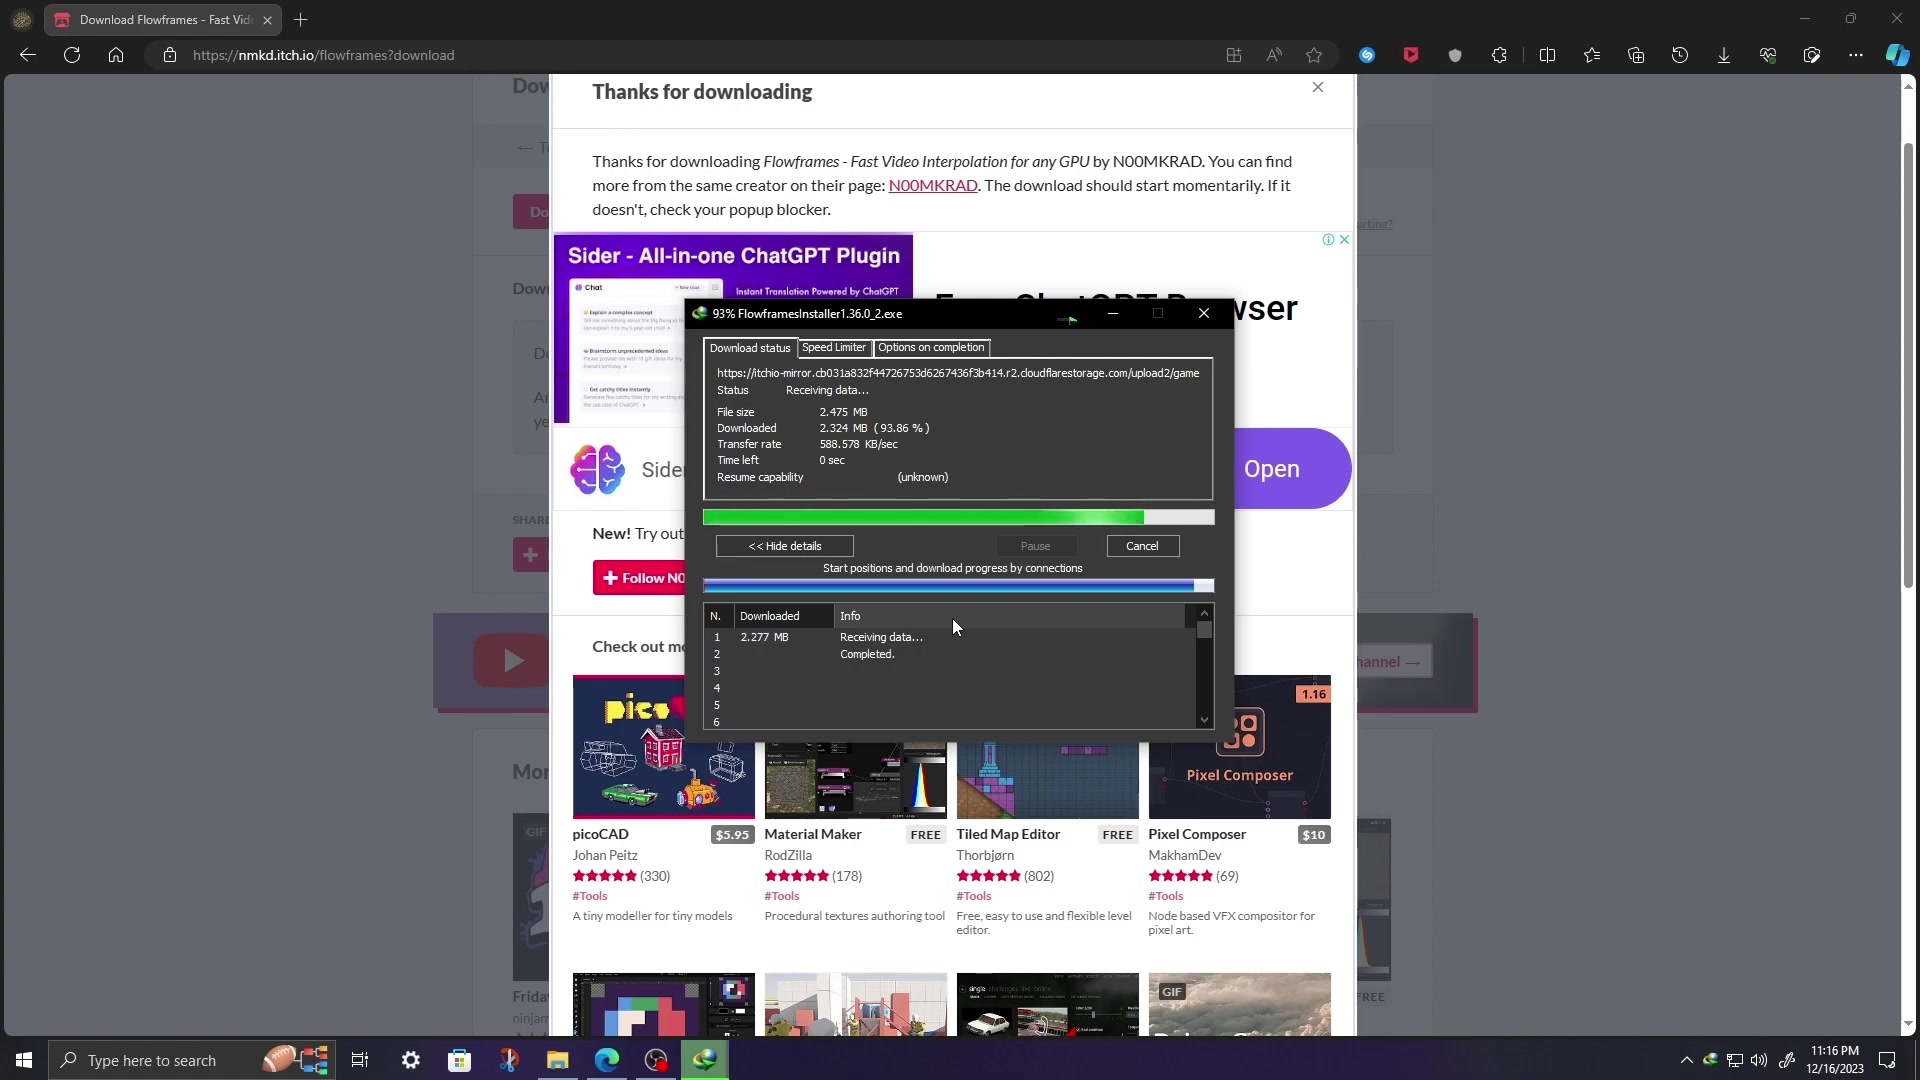Open the notification center icon

point(1887,1060)
